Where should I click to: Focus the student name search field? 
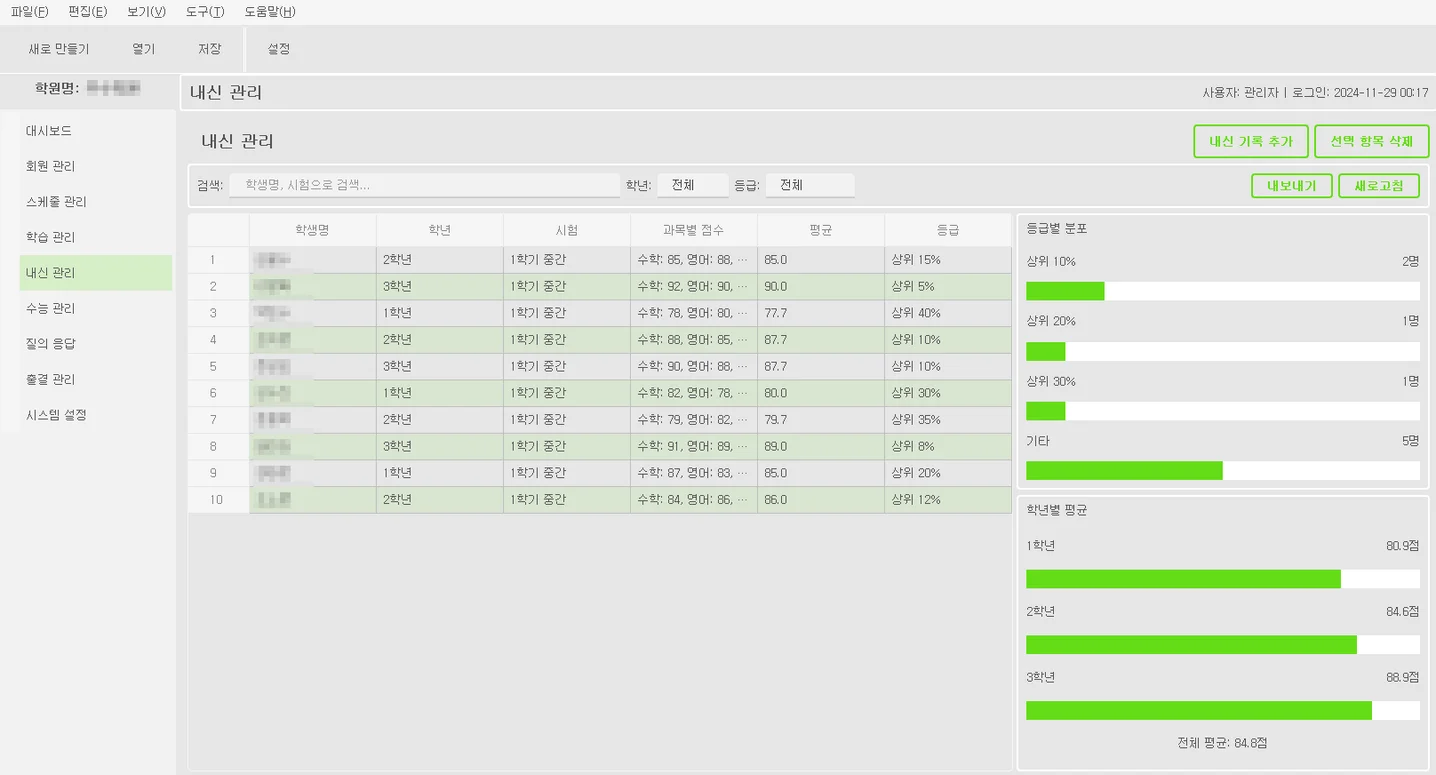tap(424, 185)
